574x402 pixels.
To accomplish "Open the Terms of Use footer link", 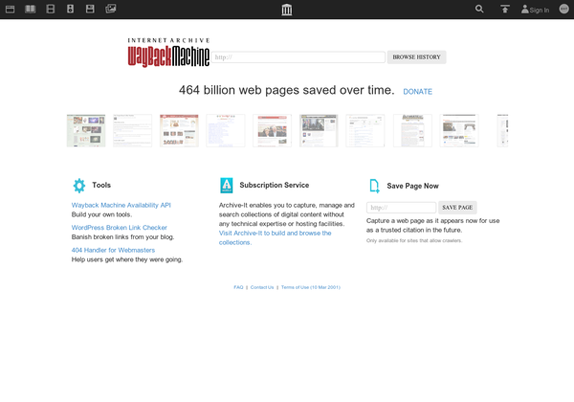I will (x=311, y=287).
